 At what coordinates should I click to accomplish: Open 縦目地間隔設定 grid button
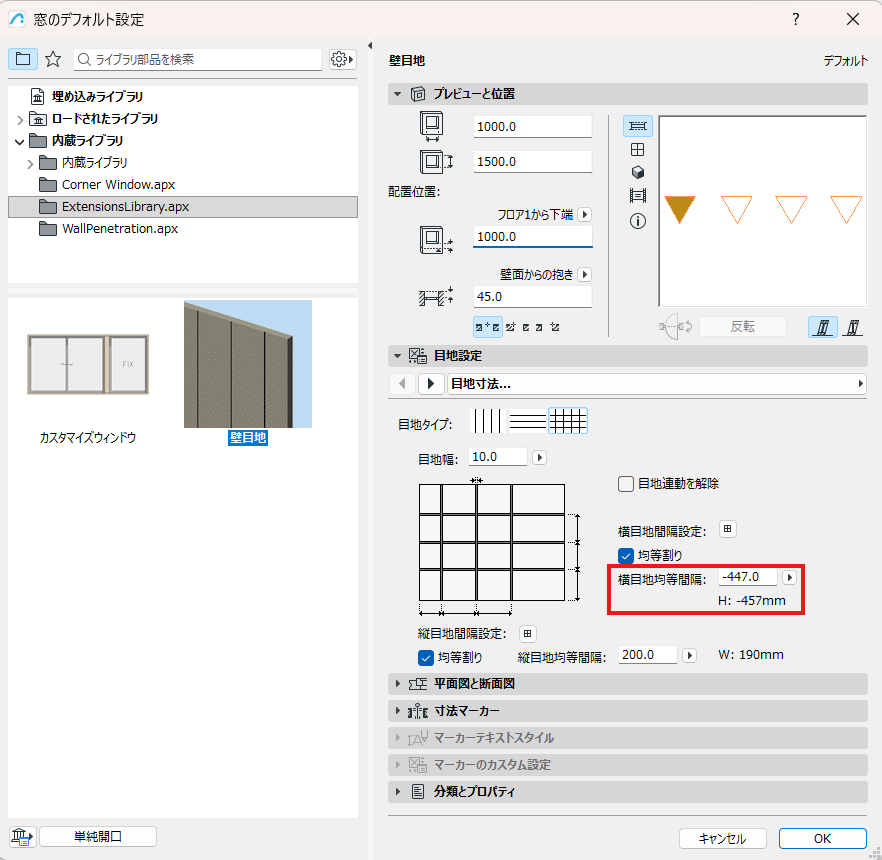pyautogui.click(x=528, y=634)
